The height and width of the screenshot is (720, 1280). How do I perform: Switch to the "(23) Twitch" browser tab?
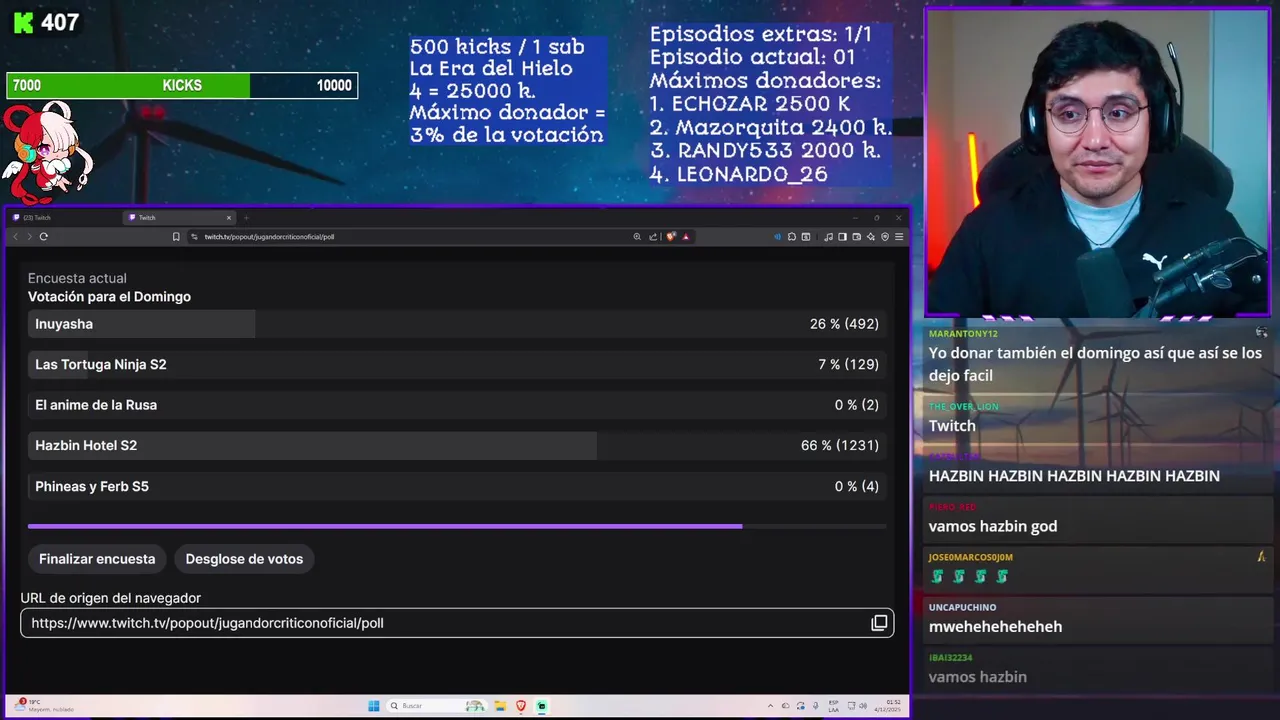pyautogui.click(x=60, y=218)
